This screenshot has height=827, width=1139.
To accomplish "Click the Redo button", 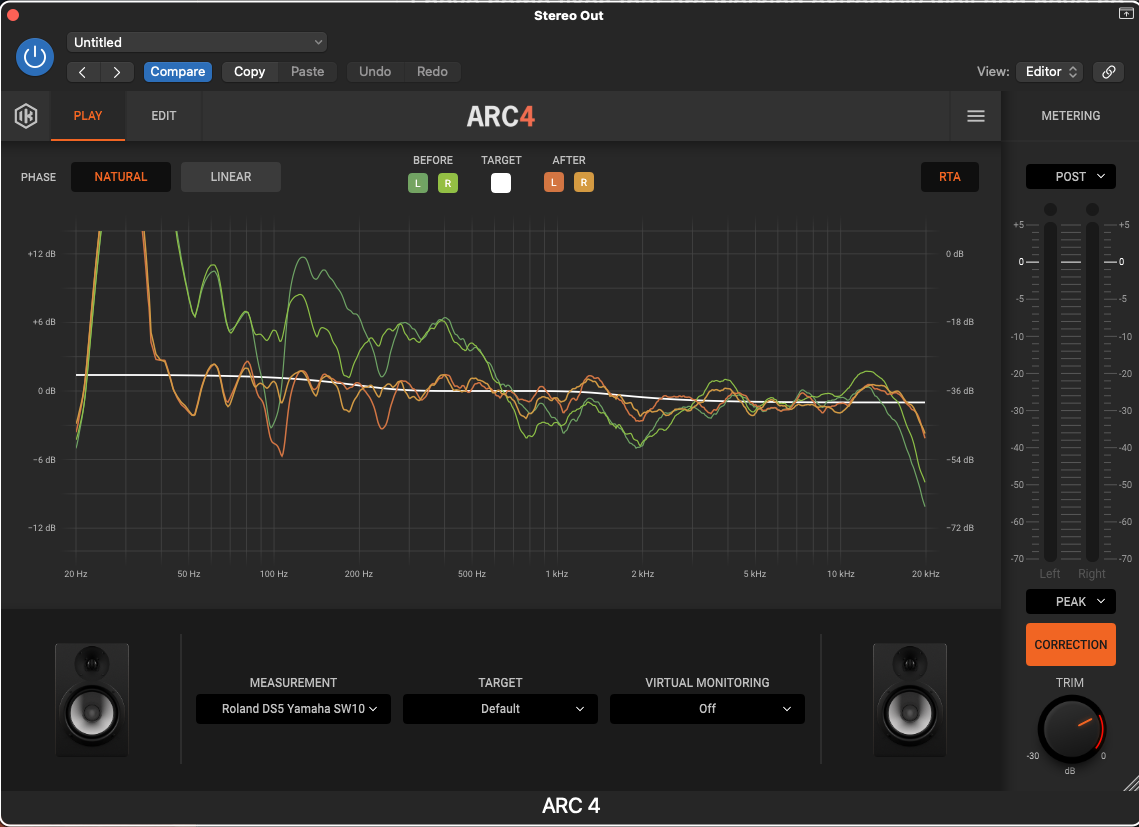I will (x=432, y=71).
